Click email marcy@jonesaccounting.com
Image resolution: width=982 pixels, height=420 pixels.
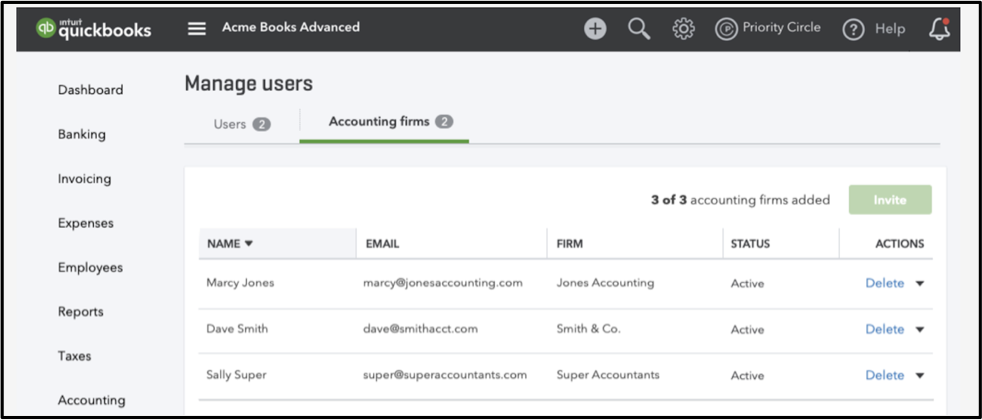(443, 283)
